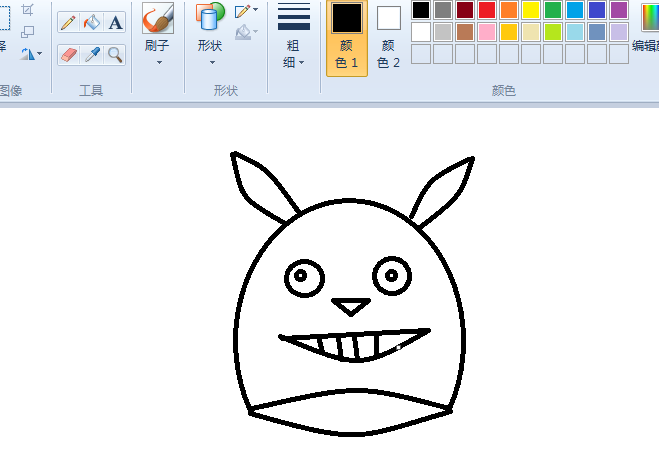Viewport: 659px width, 459px height.
Task: Pick the turquoise blue color swatch
Action: click(x=575, y=10)
